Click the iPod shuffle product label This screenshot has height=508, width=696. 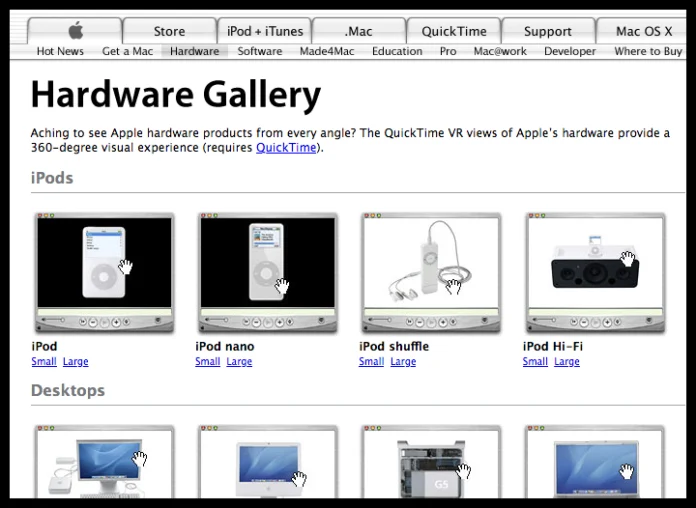click(394, 346)
